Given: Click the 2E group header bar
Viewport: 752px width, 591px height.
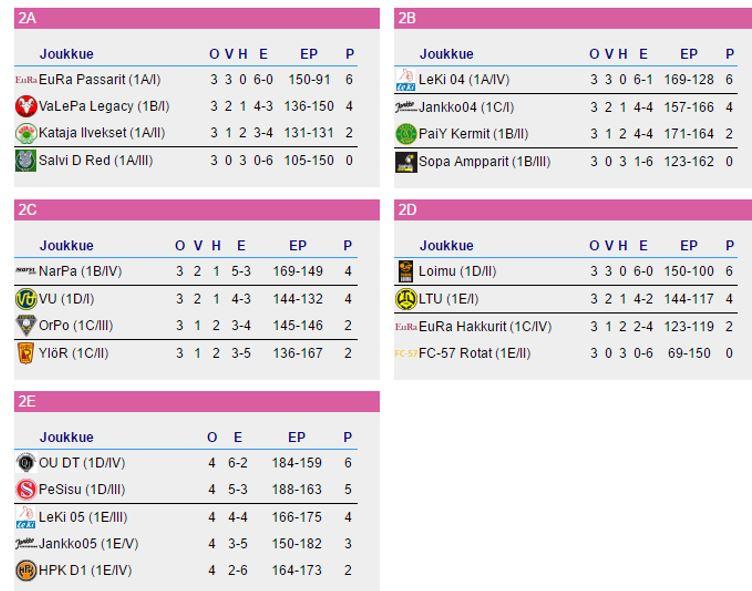Looking at the screenshot, I should point(197,402).
